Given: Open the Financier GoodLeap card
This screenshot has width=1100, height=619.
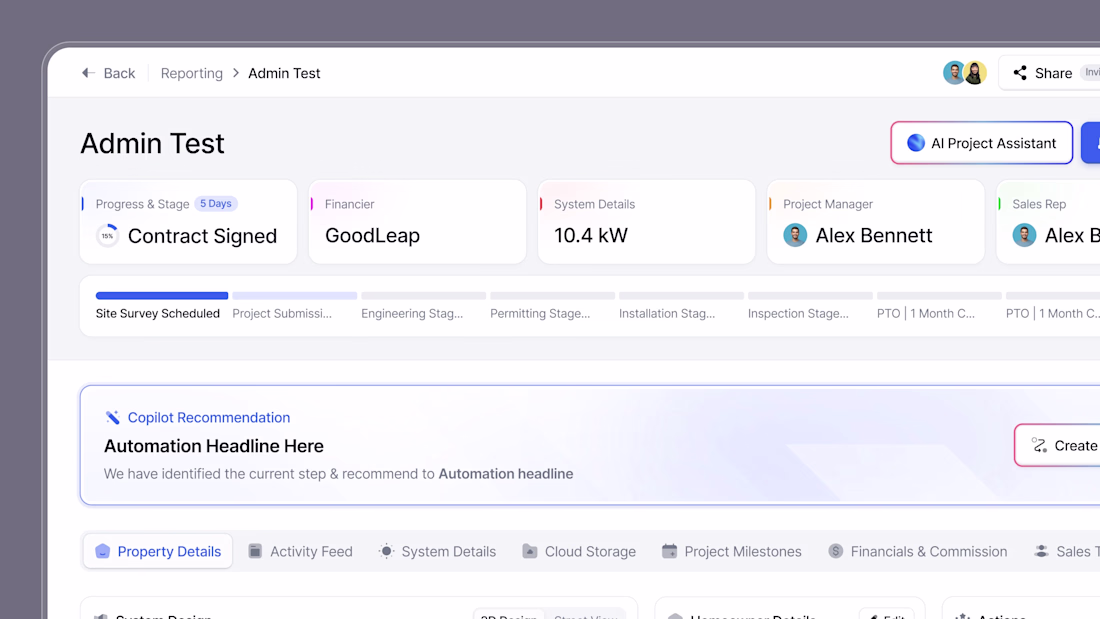Looking at the screenshot, I should click(x=417, y=222).
